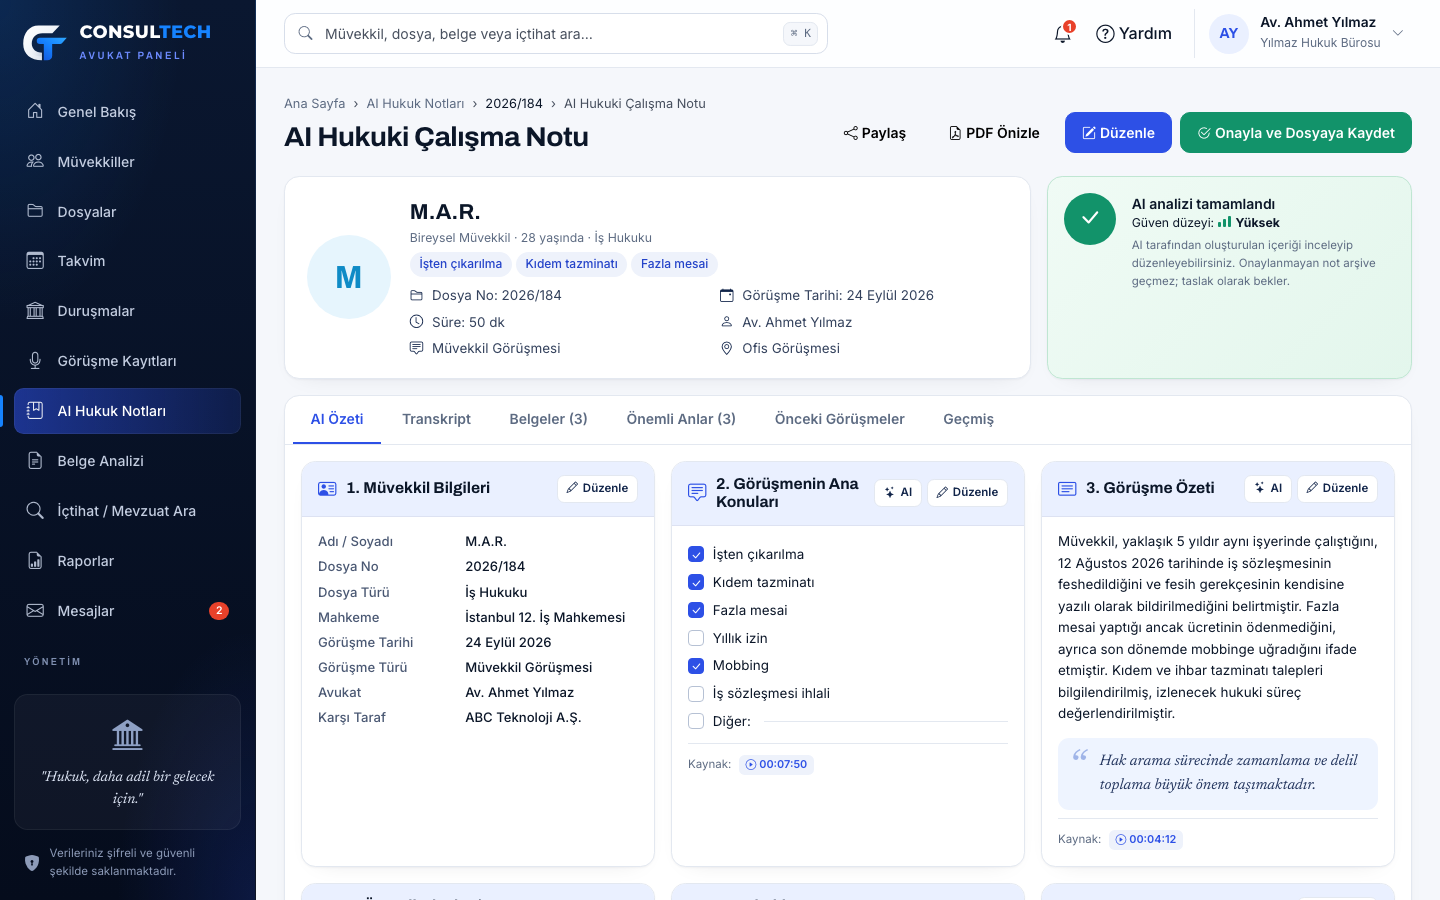Click the blue Düzenle button in header
The image size is (1440, 900).
(1118, 133)
